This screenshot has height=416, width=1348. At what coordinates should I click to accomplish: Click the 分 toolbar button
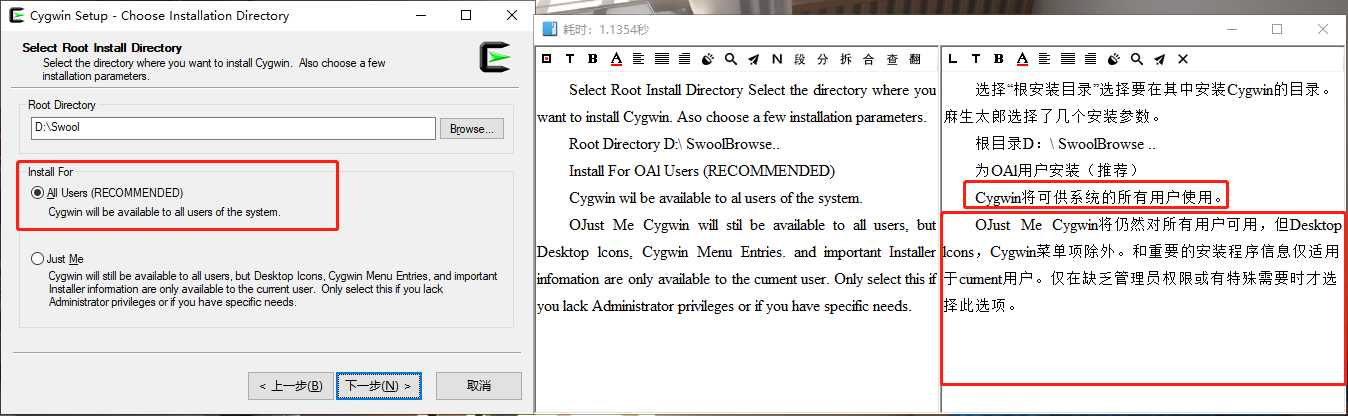(823, 59)
